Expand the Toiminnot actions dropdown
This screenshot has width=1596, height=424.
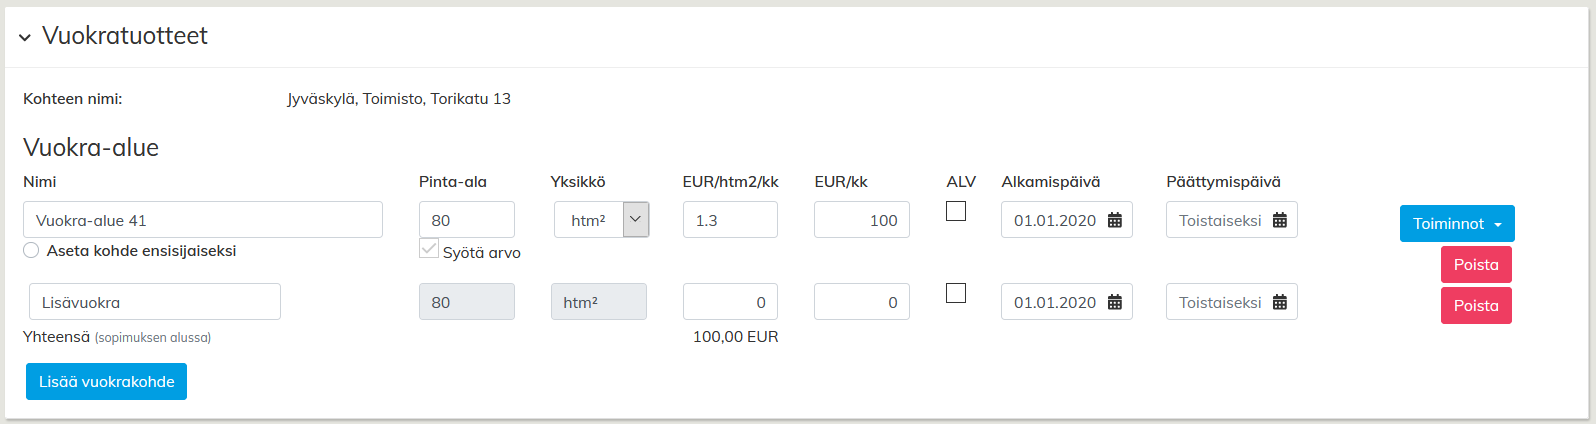pyautogui.click(x=1457, y=224)
